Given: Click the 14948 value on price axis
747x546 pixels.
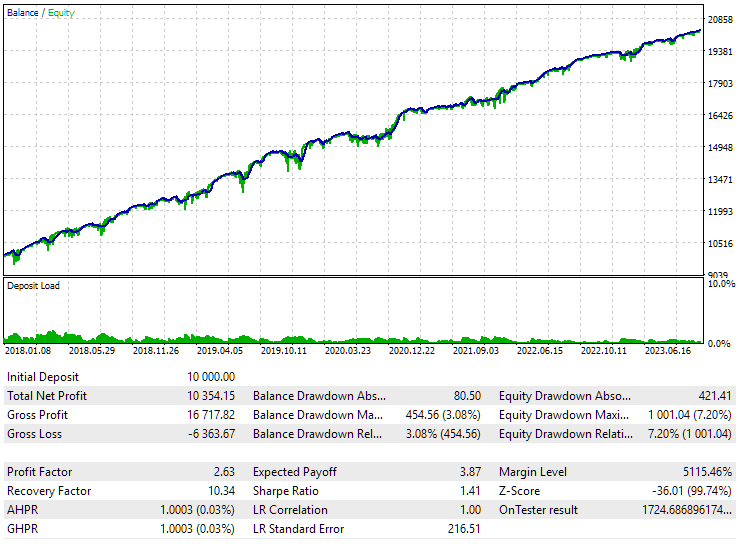Looking at the screenshot, I should pyautogui.click(x=721, y=148).
